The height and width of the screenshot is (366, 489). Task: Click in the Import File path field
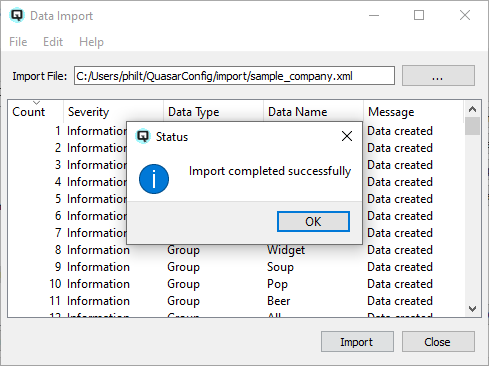(234, 76)
